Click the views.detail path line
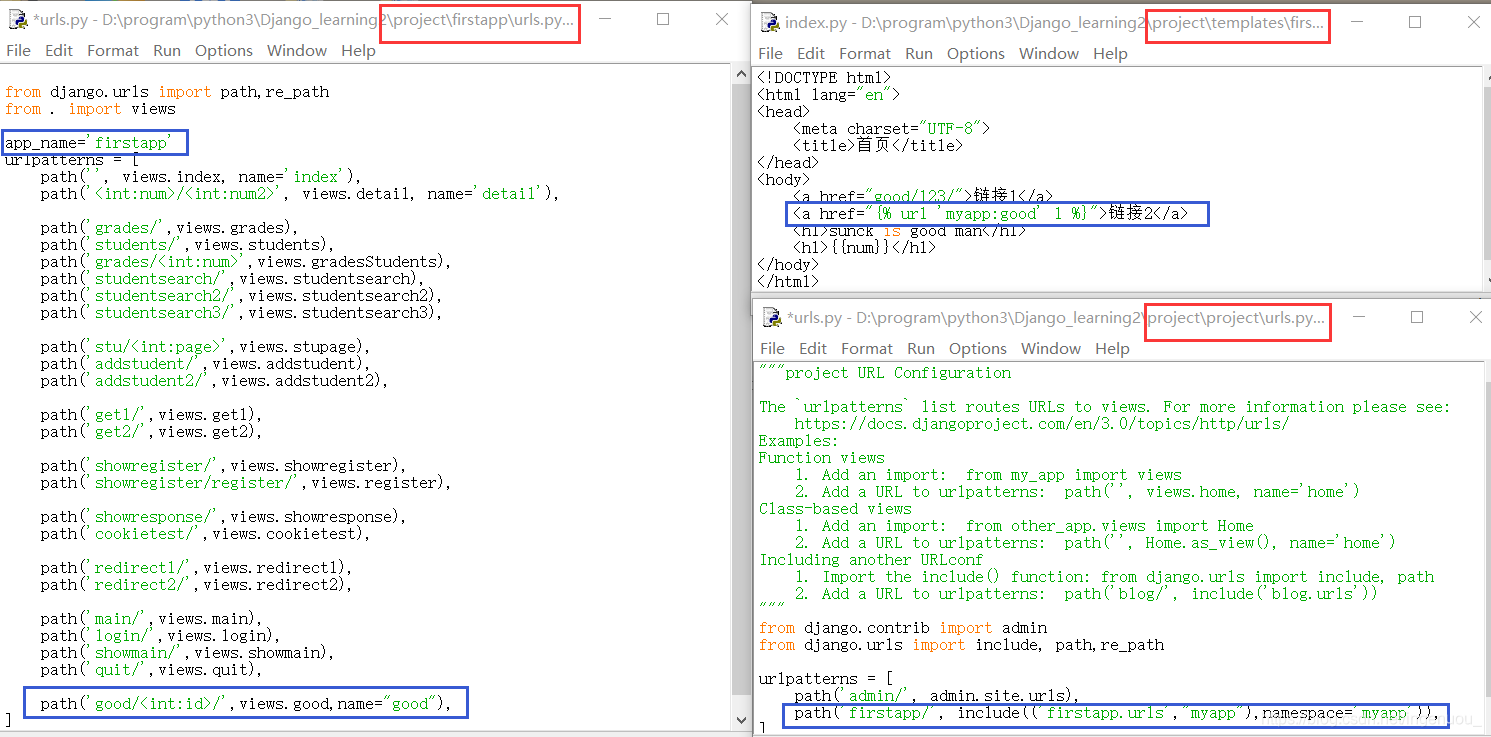The width and height of the screenshot is (1491, 737). (x=300, y=194)
